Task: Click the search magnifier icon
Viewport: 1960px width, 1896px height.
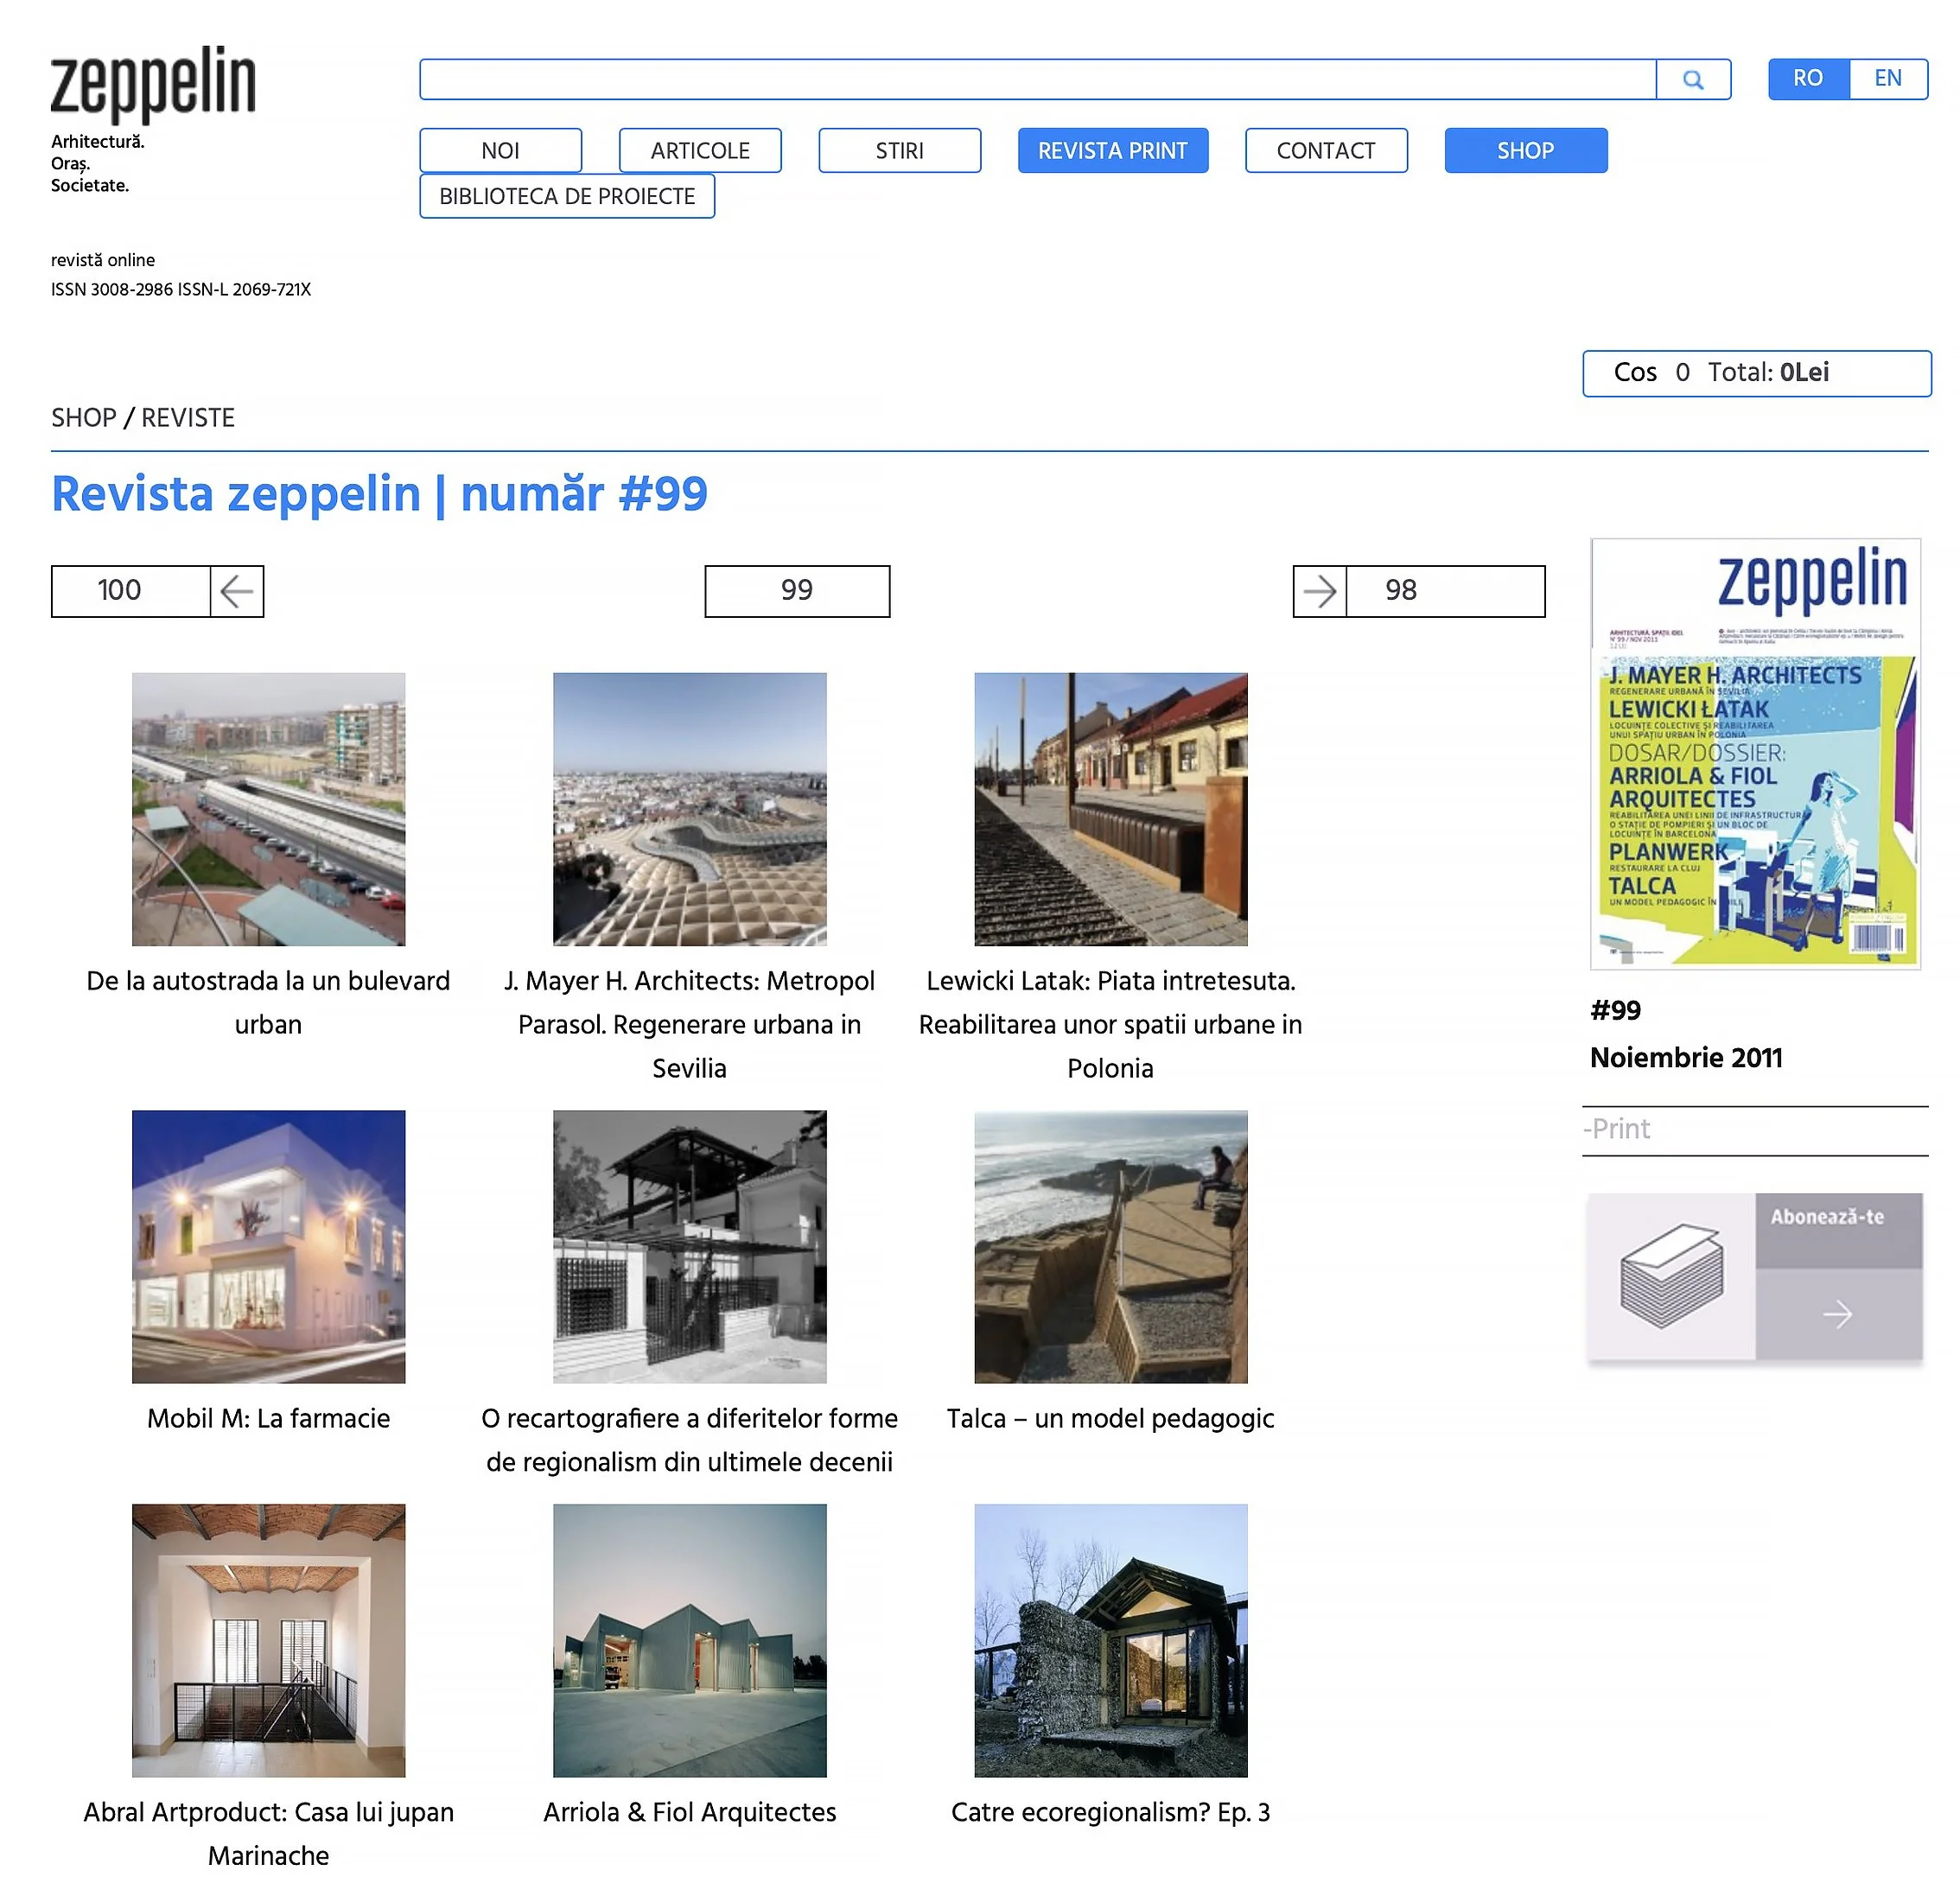Action: pyautogui.click(x=1693, y=79)
